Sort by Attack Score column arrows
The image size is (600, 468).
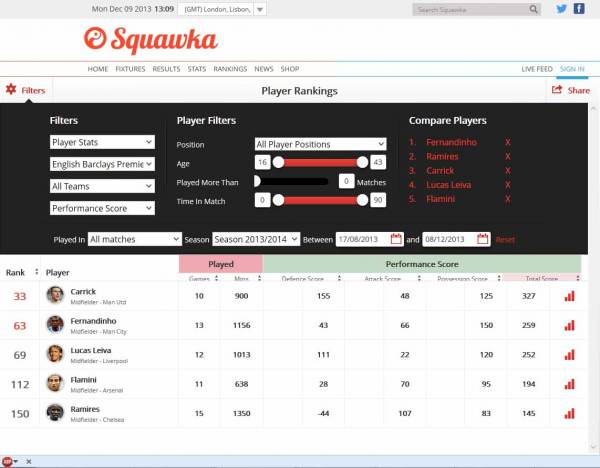pyautogui.click(x=419, y=278)
